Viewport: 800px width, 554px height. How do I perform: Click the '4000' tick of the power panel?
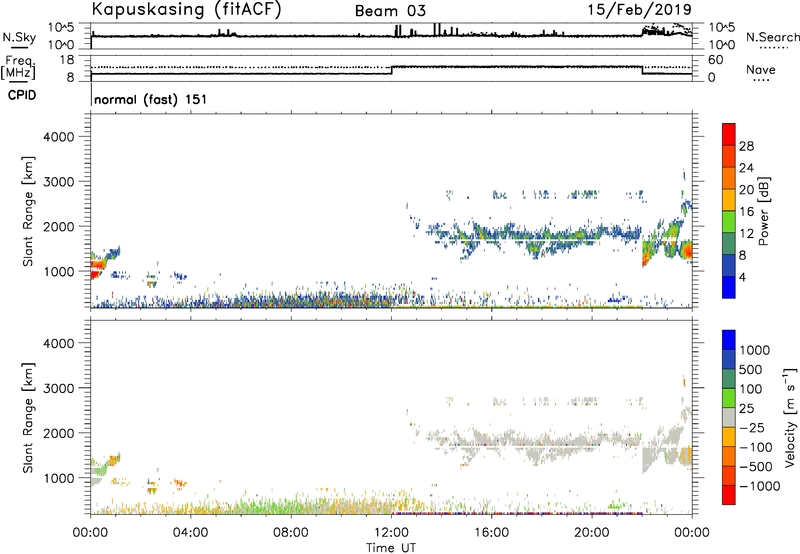pos(58,137)
